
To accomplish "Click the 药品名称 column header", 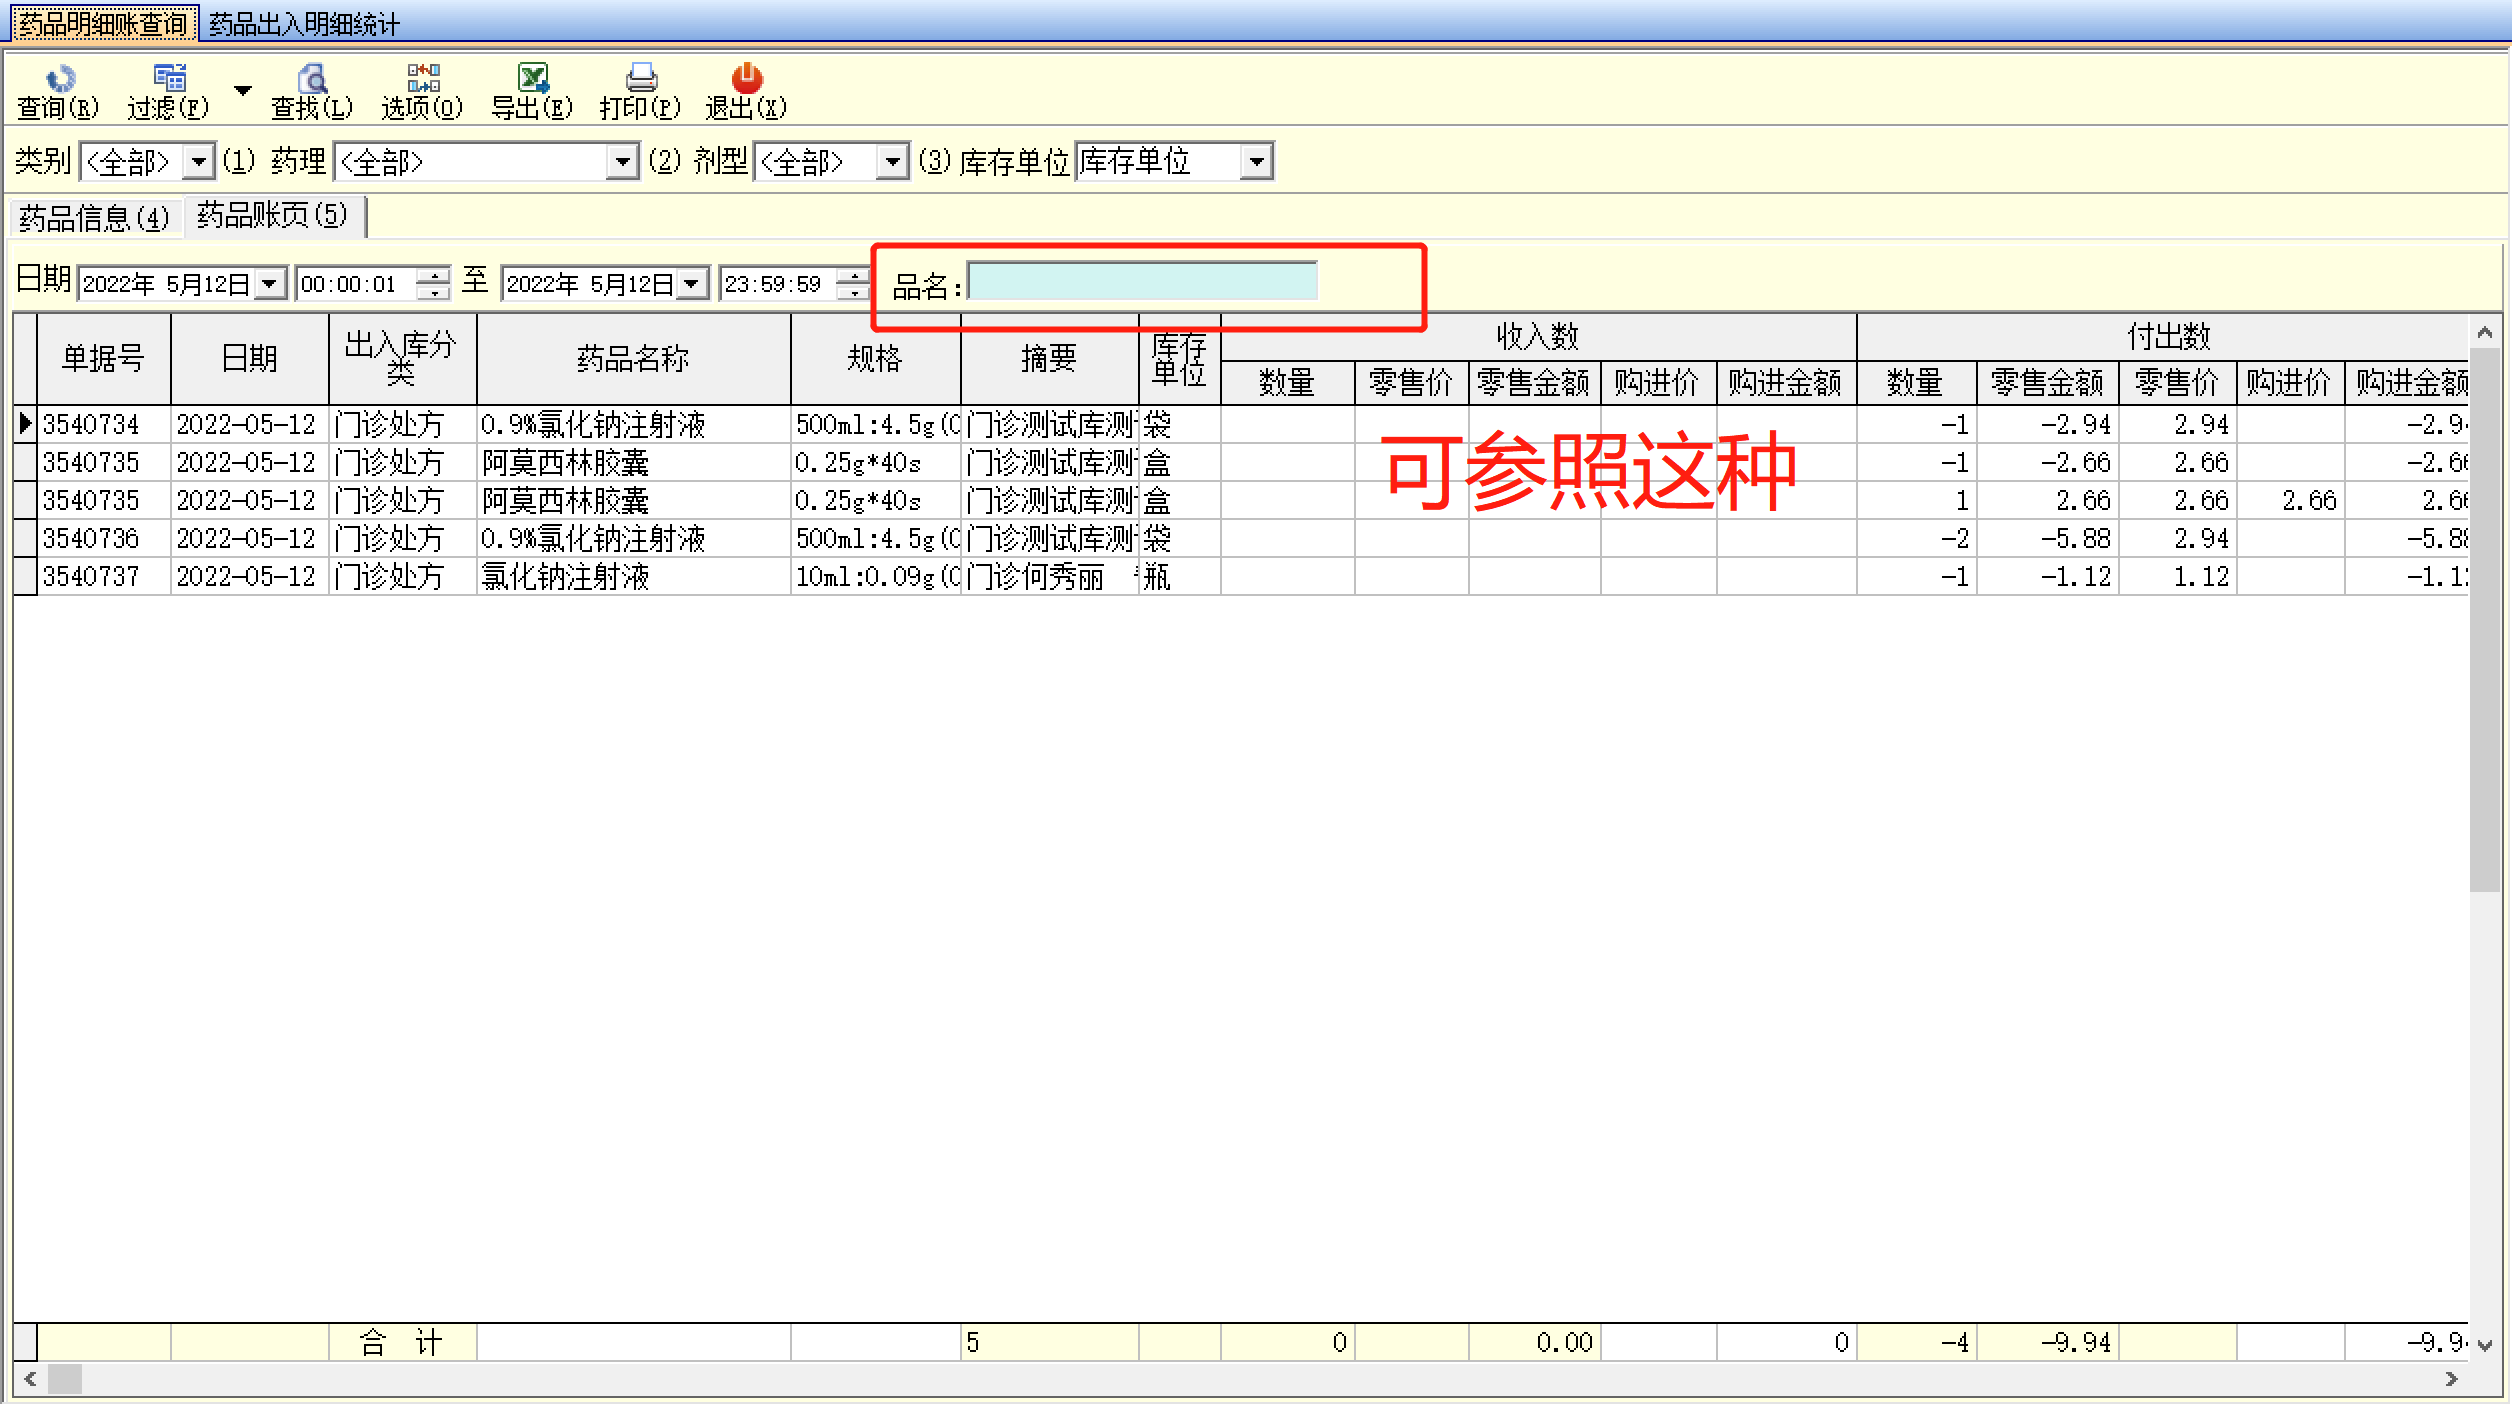I will pos(633,359).
